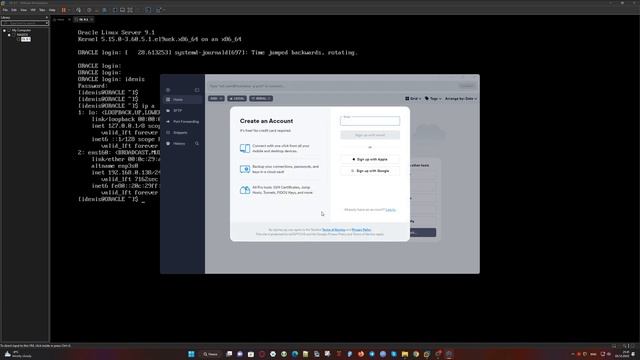Click the VMware unity mode icon
The width and height of the screenshot is (640, 360).
(138, 10)
